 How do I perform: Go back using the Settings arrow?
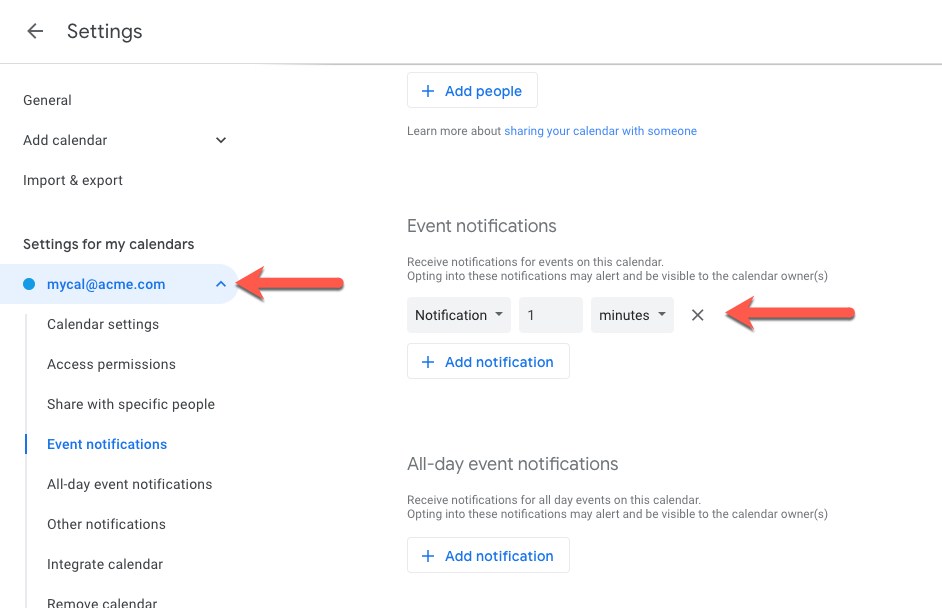pyautogui.click(x=35, y=31)
